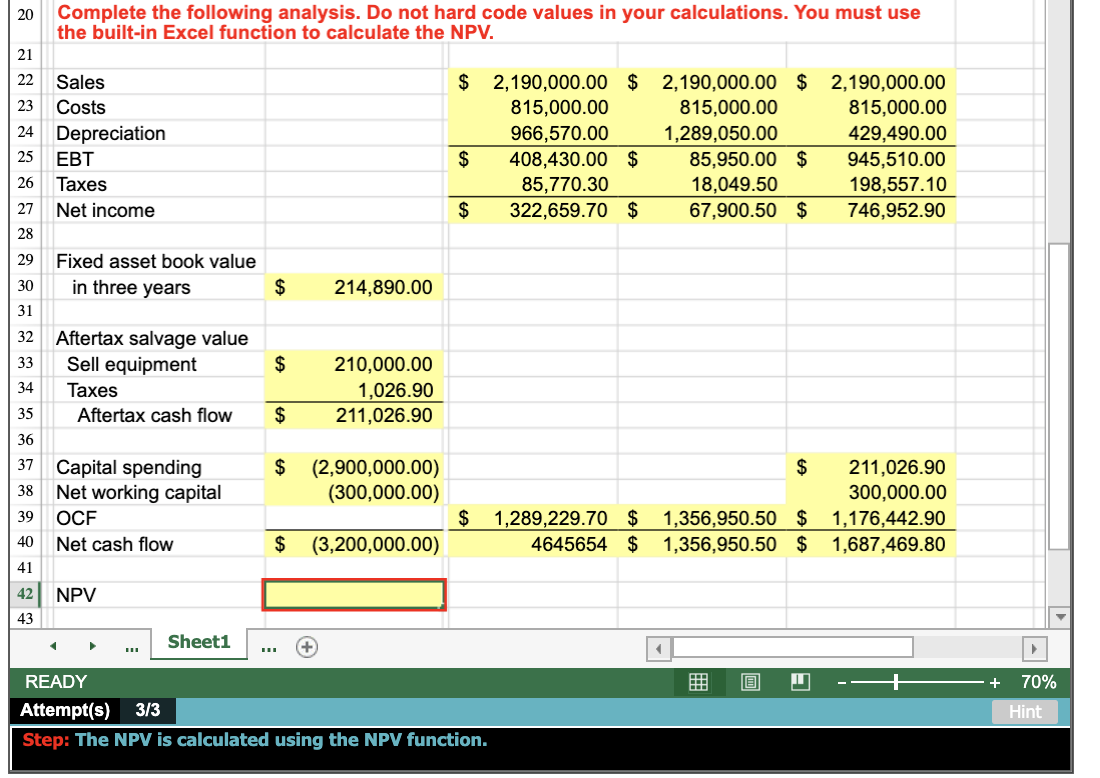Select the NPV answer input cell
This screenshot has height=778, width=1100.
353,595
